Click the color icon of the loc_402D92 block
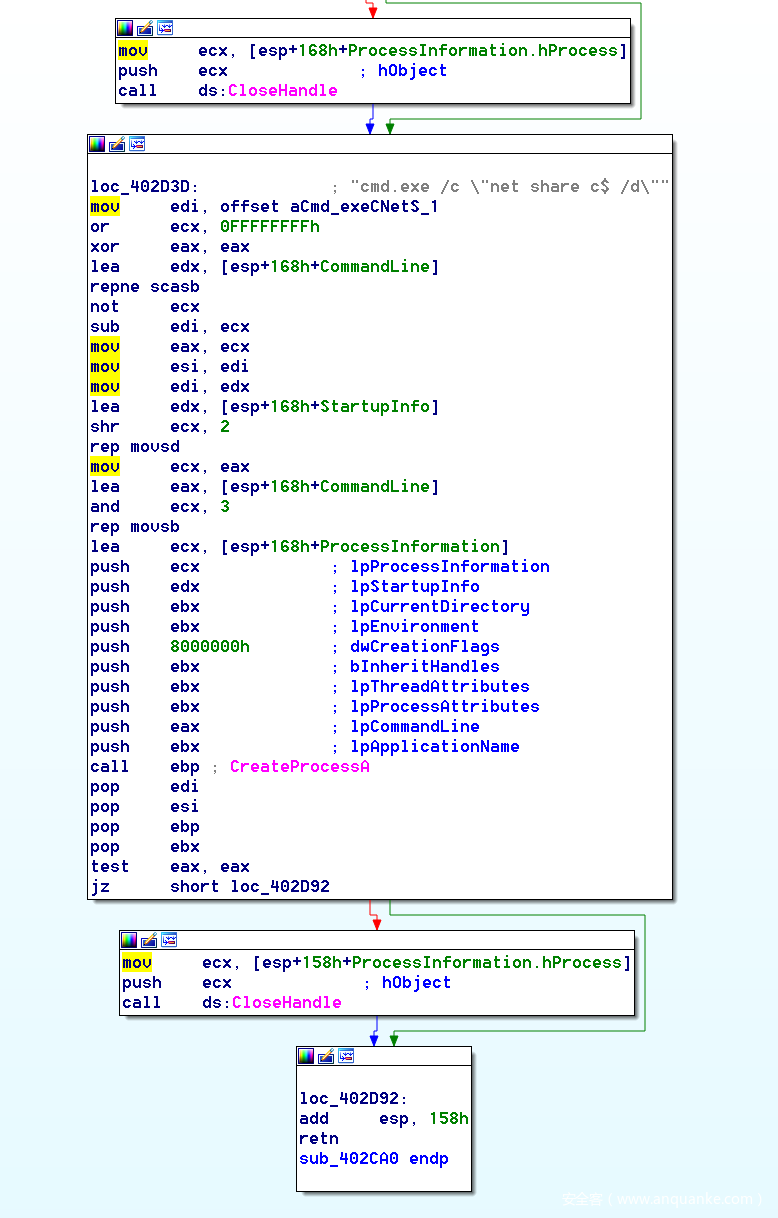Screen dimensions: 778x1218 pos(306,1056)
